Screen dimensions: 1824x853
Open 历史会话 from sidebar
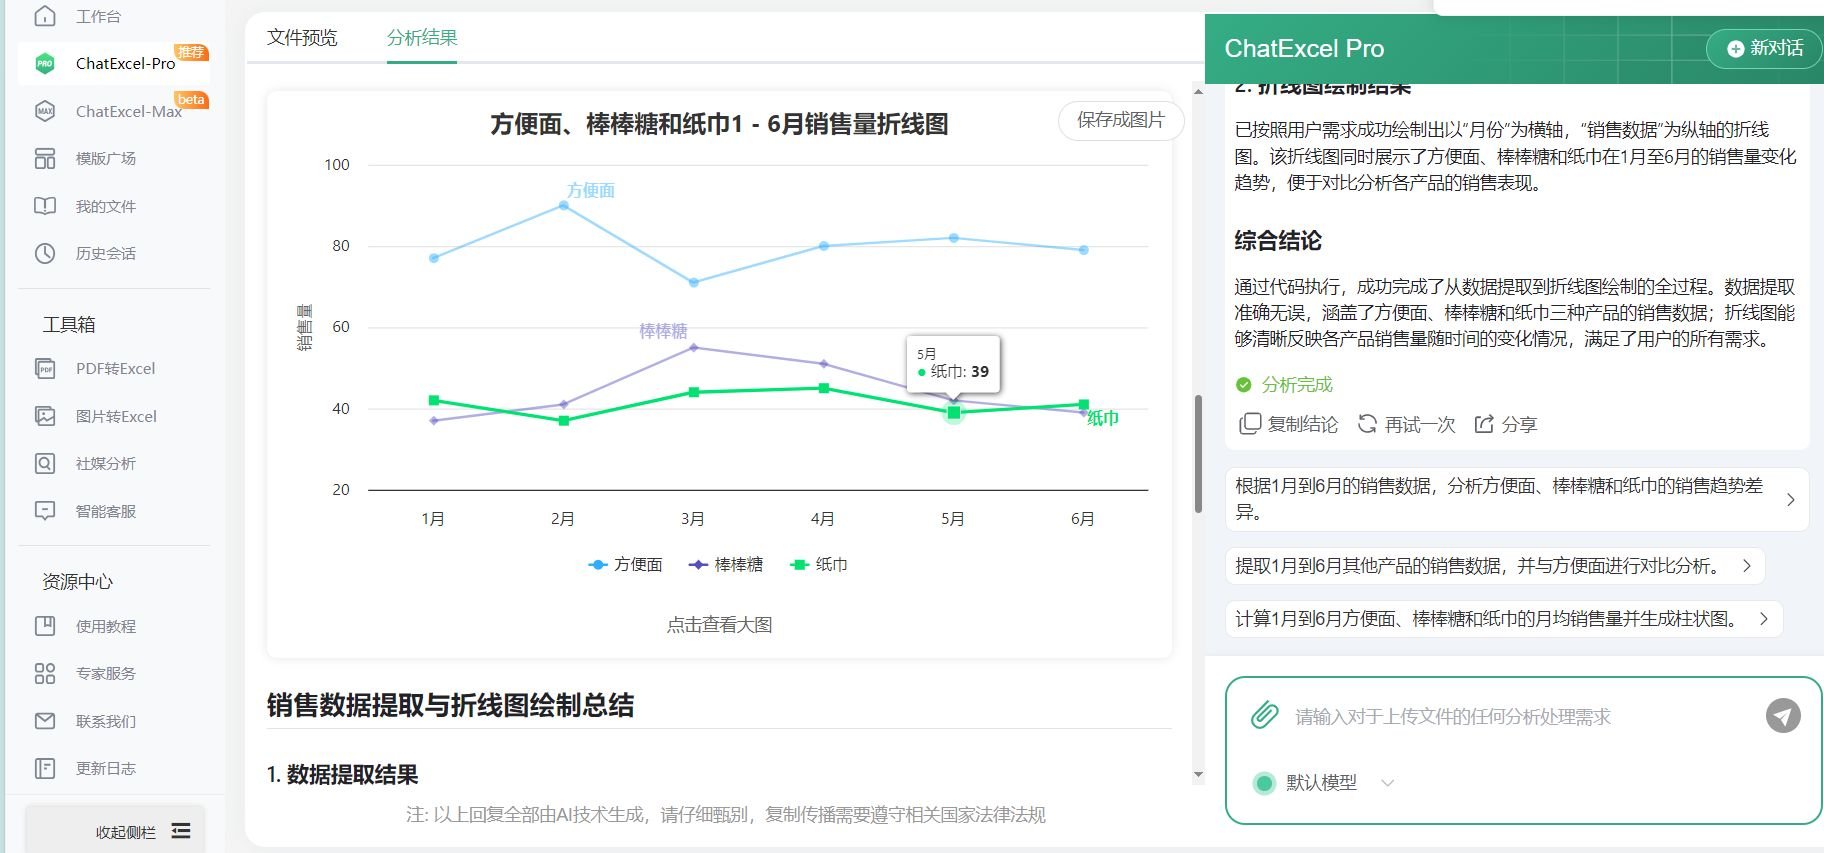point(105,254)
